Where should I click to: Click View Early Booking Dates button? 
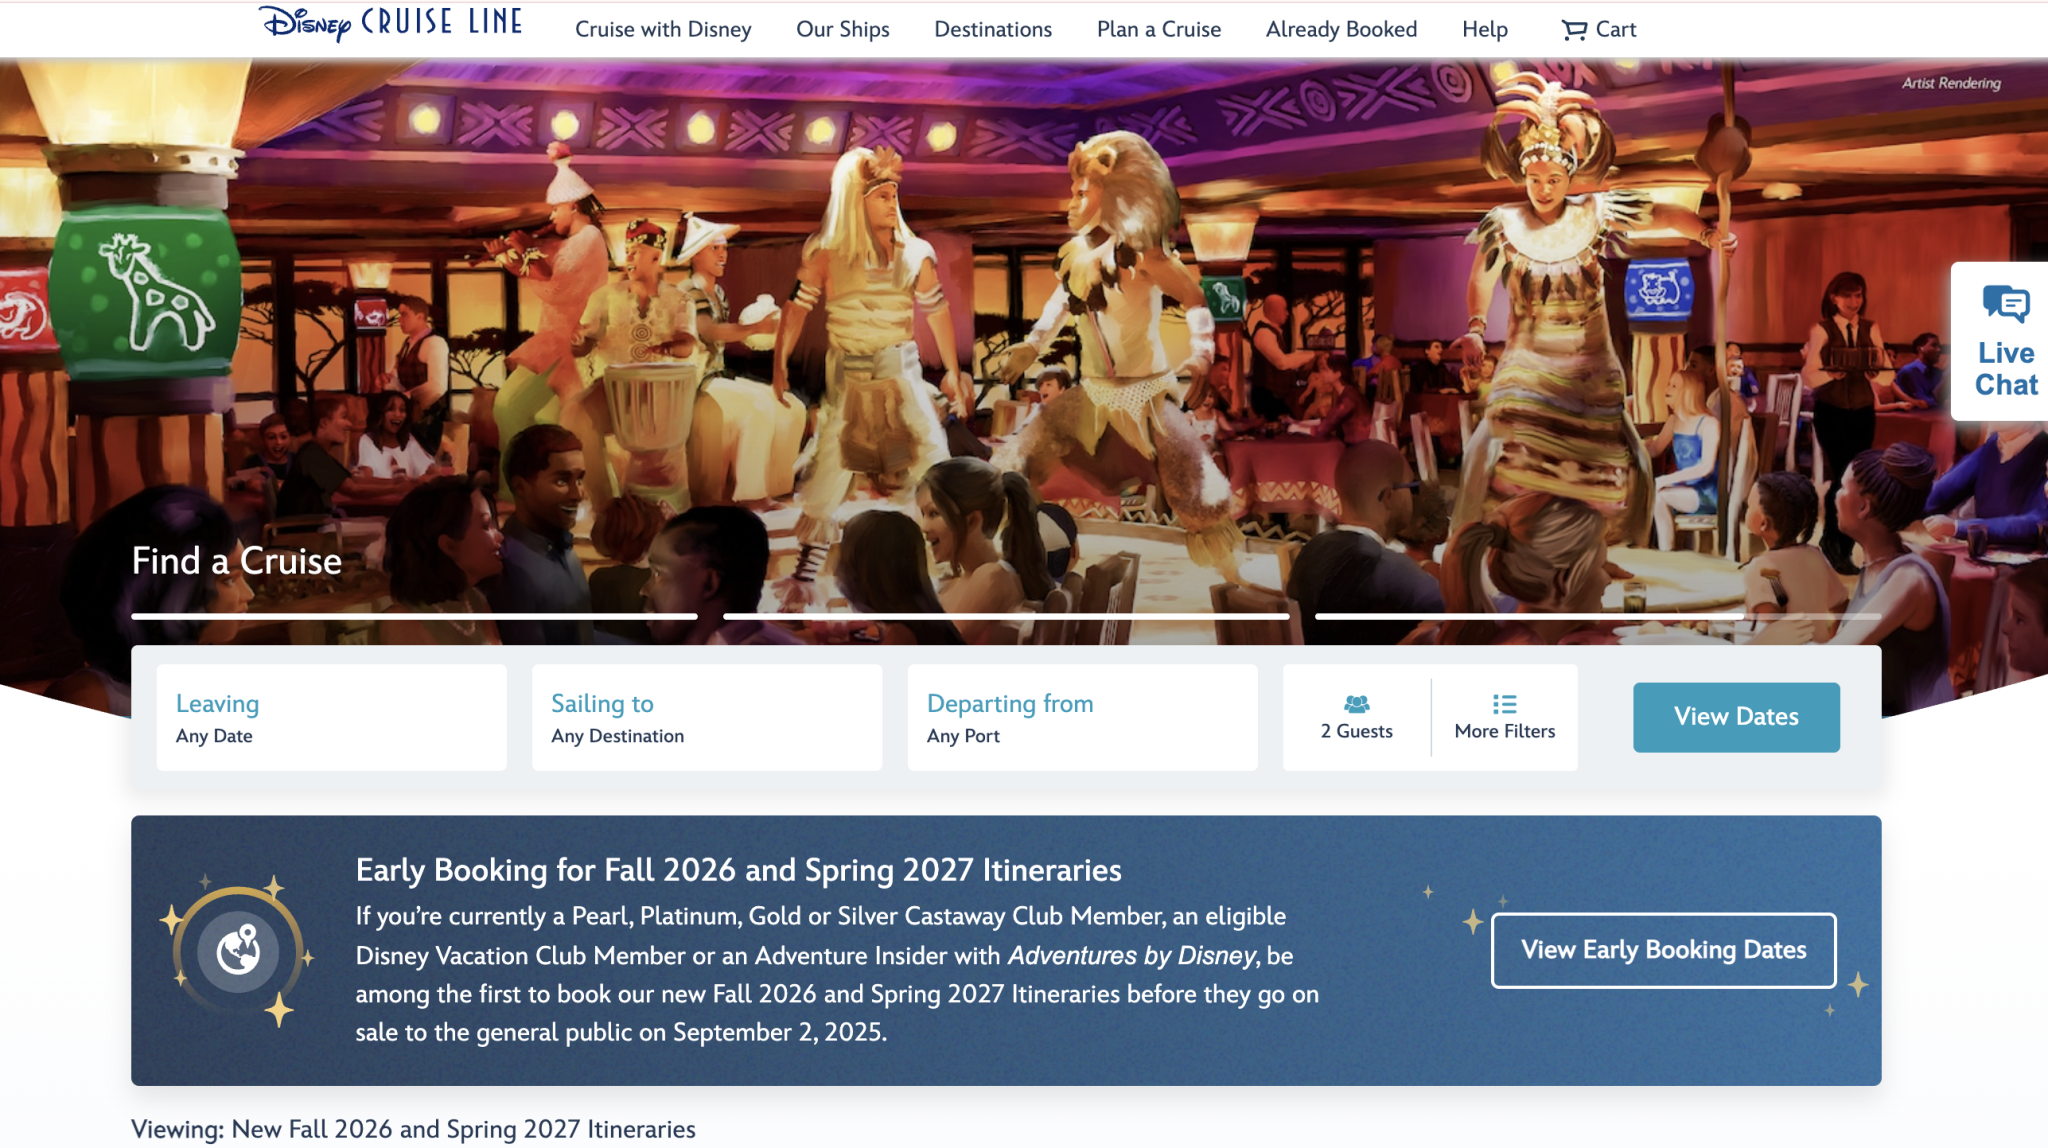tap(1664, 950)
